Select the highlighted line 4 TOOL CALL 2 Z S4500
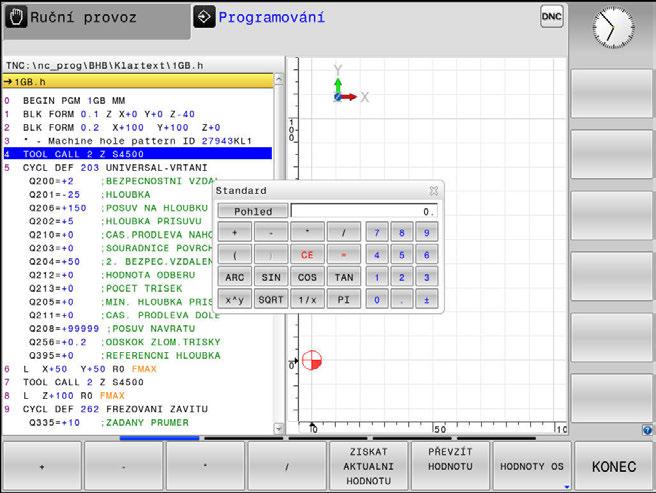Screen dimensions: 656x493 pyautogui.click(x=138, y=154)
